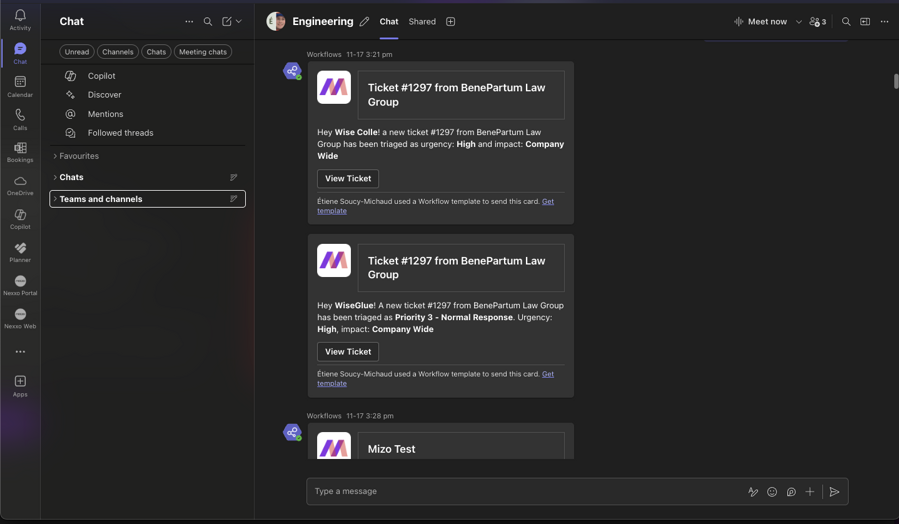Open message formatting options
The image size is (899, 524).
pyautogui.click(x=753, y=491)
